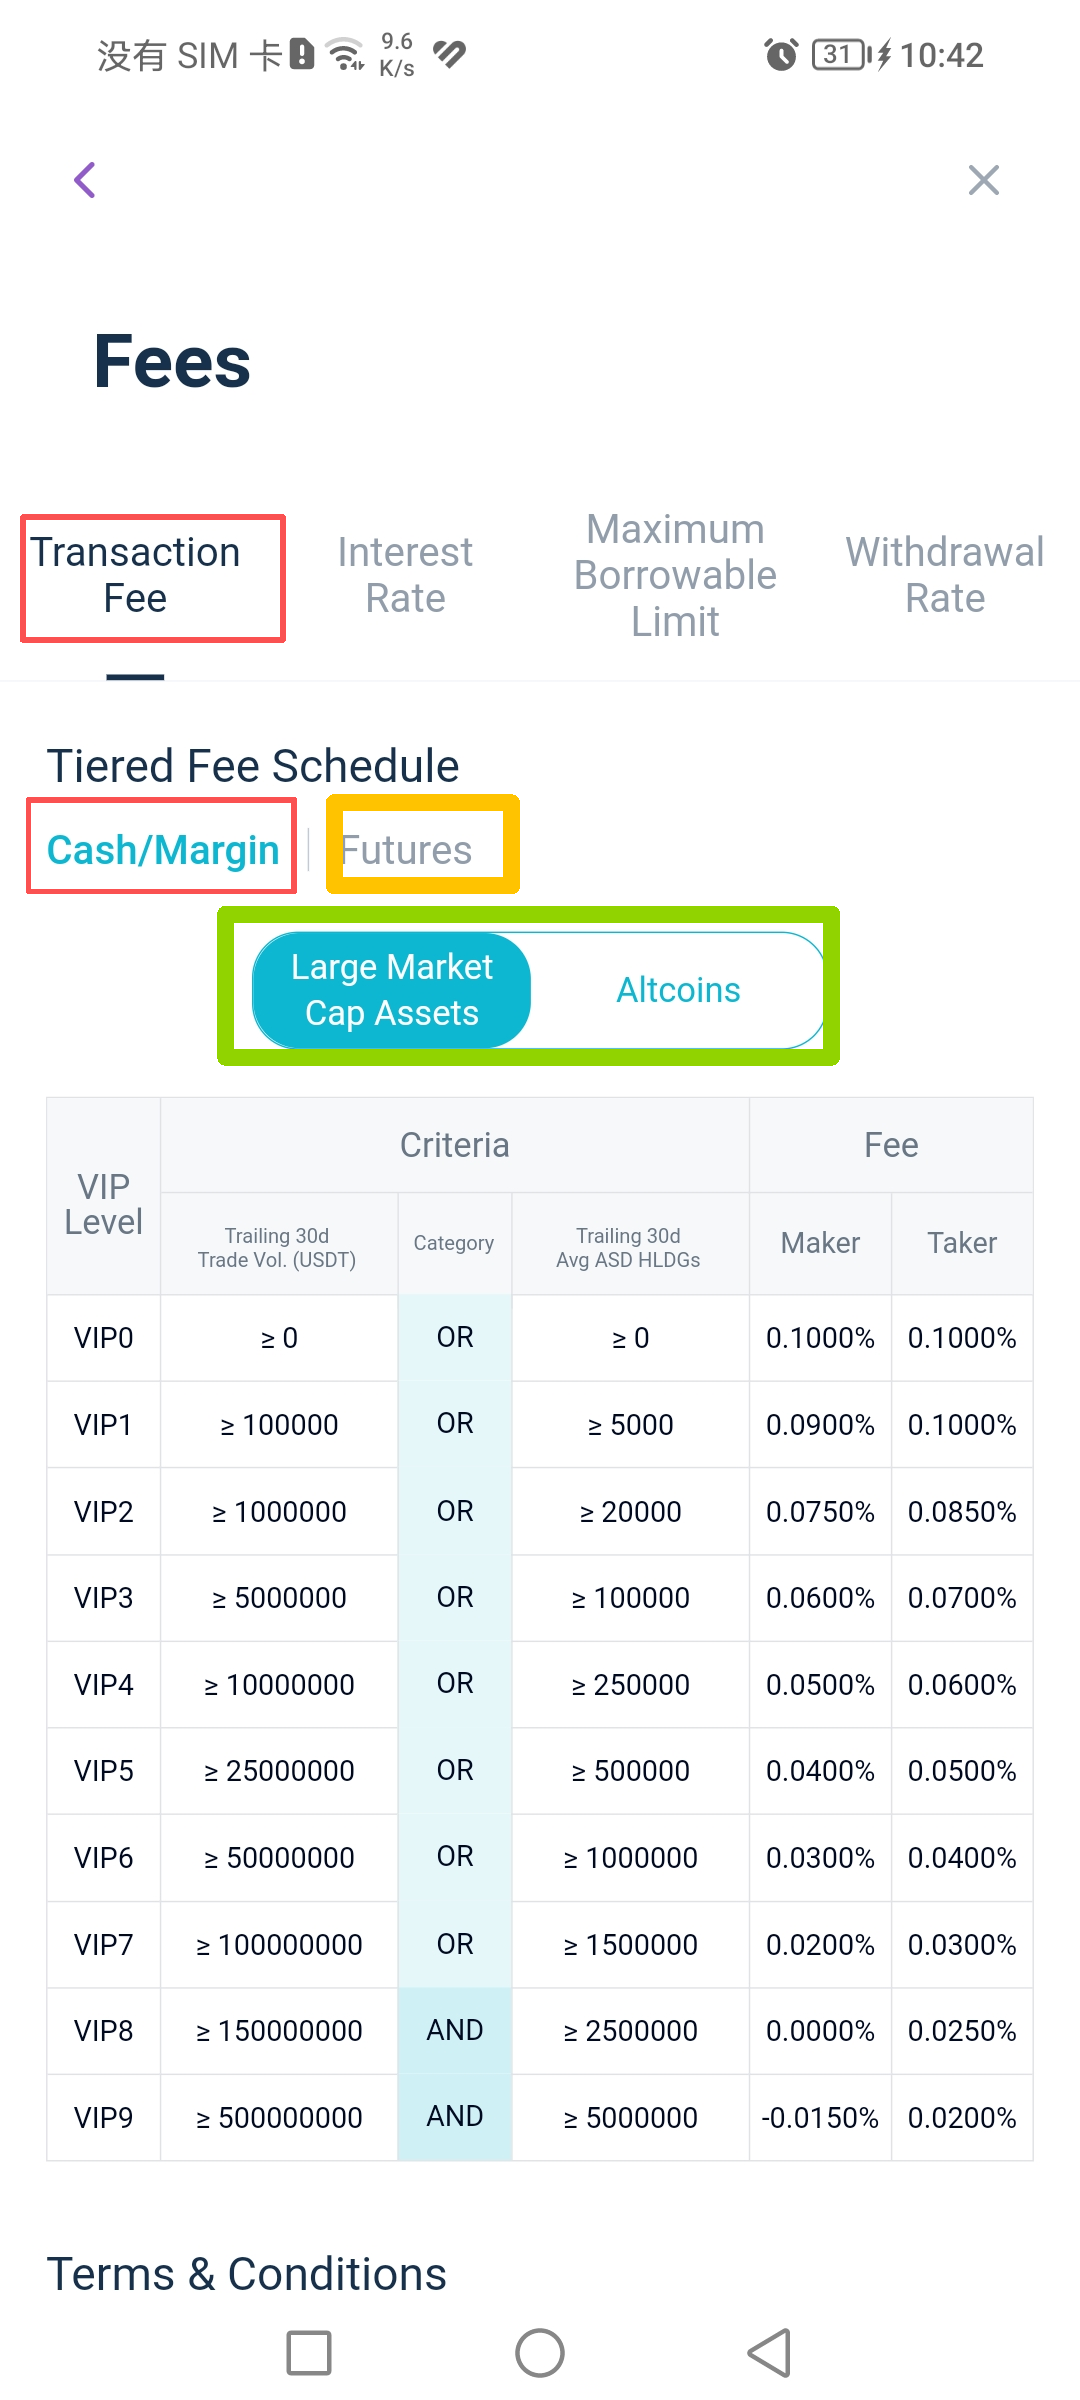Switch to the Withdrawal Rate tab
This screenshot has height=2400, width=1080.
coord(945,576)
